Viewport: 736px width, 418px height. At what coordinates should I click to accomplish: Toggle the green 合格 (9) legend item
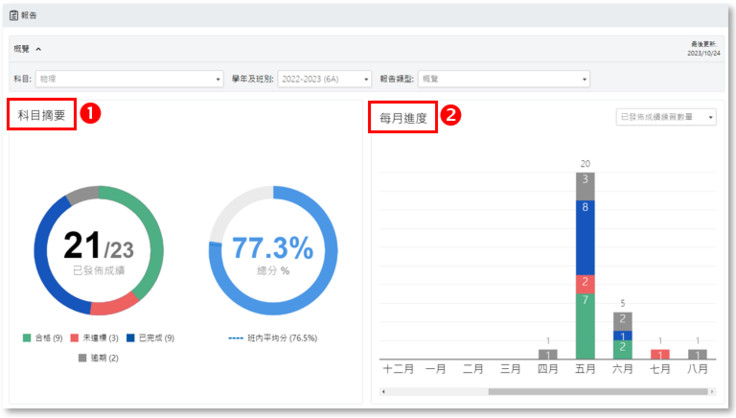43,338
